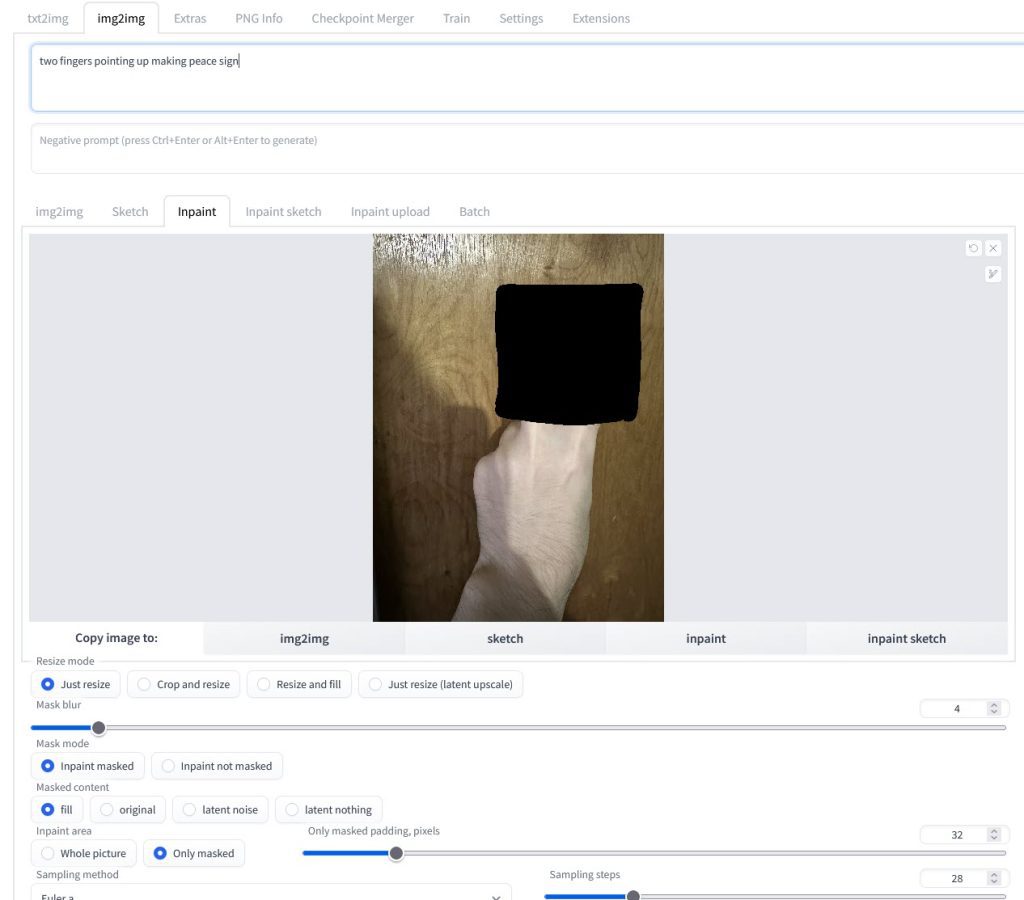The image size is (1024, 900).
Task: Adjust the Sampling steps slider handle
Action: click(633, 896)
